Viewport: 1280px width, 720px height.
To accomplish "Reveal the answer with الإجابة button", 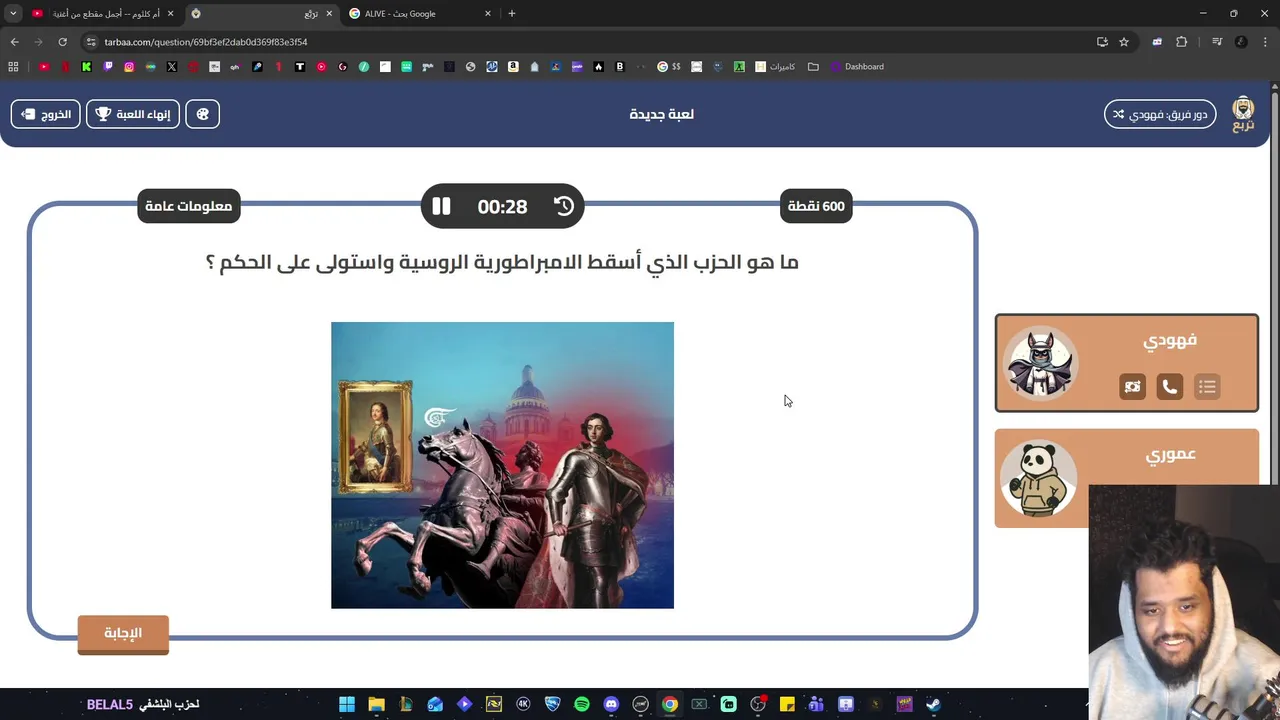I will click(x=123, y=633).
